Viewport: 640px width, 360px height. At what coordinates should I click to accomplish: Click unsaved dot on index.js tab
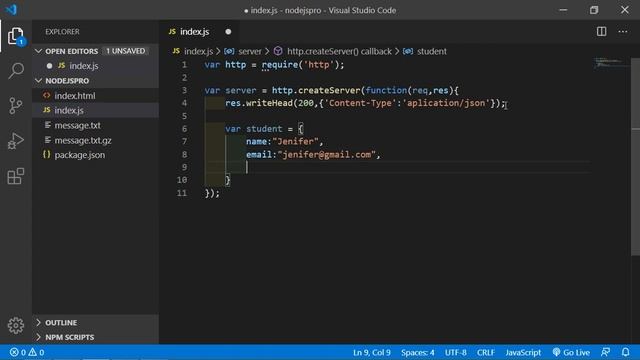[x=228, y=31]
